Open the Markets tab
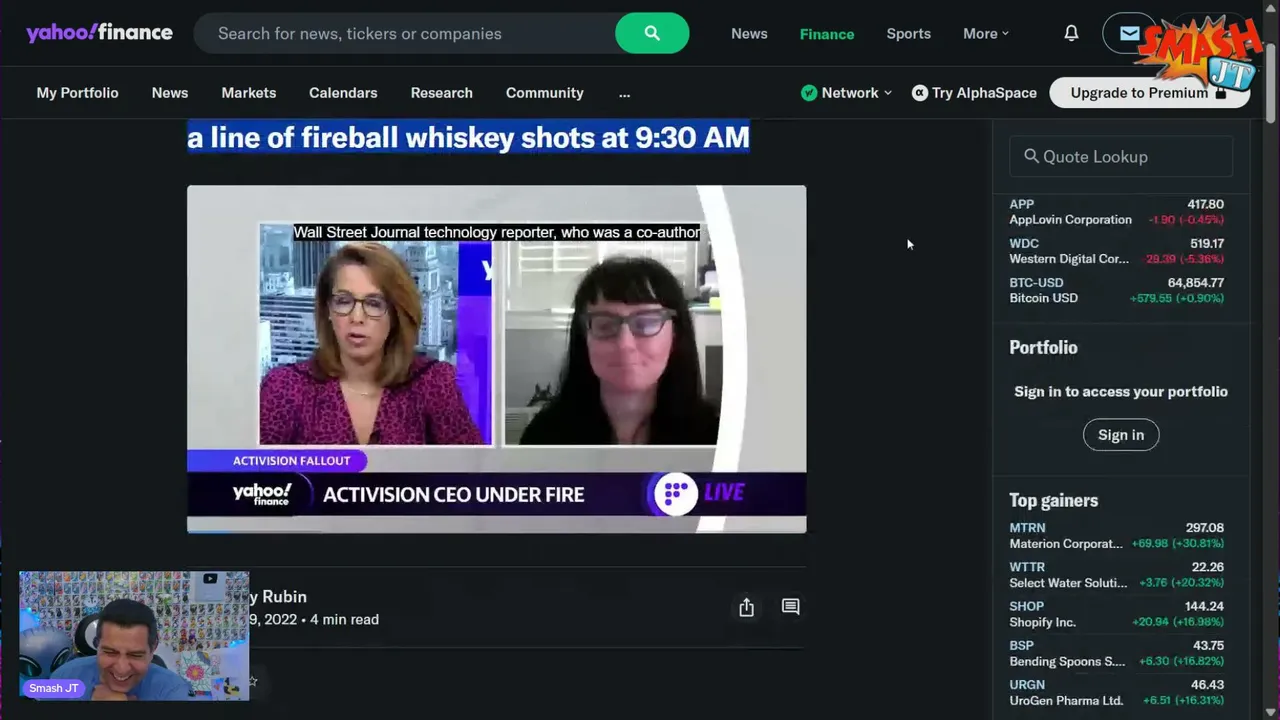Screen dimensions: 1280x720 (x=249, y=93)
